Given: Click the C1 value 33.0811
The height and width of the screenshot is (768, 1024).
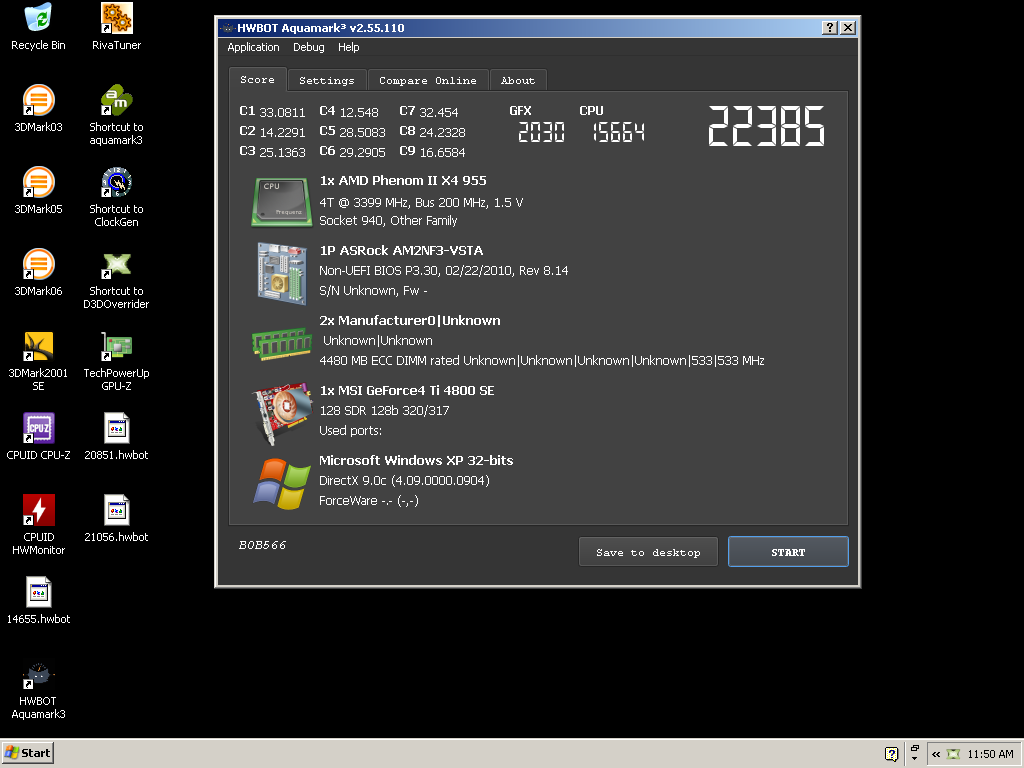Looking at the screenshot, I should tap(282, 112).
